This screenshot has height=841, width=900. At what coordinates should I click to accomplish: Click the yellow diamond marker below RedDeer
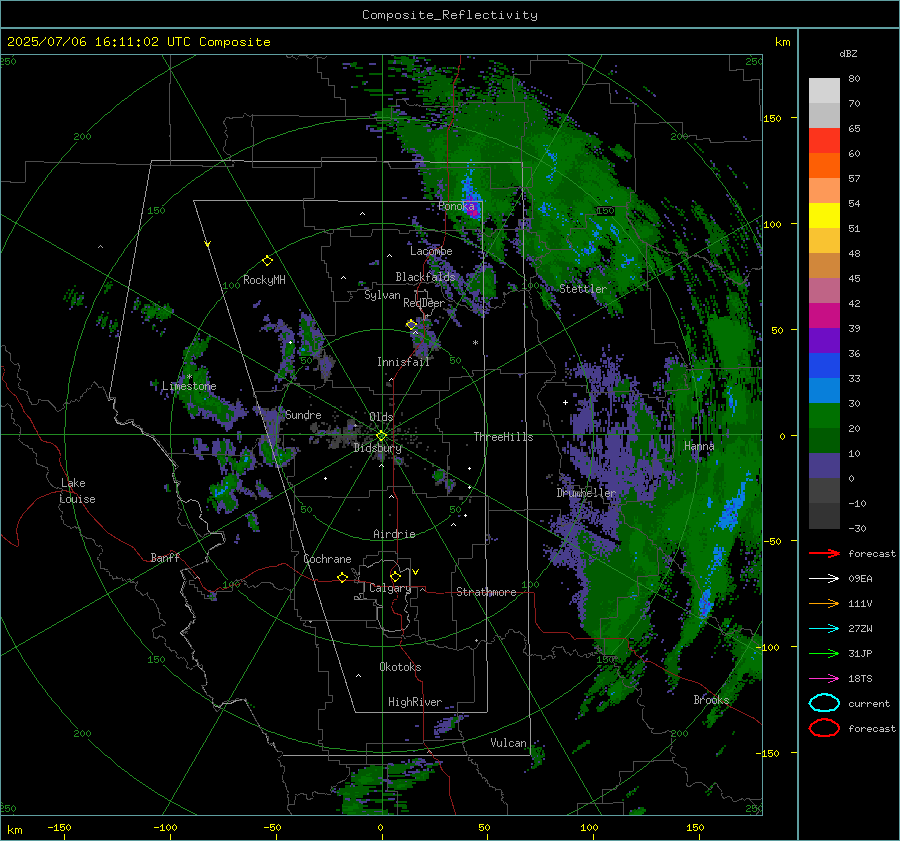411,325
